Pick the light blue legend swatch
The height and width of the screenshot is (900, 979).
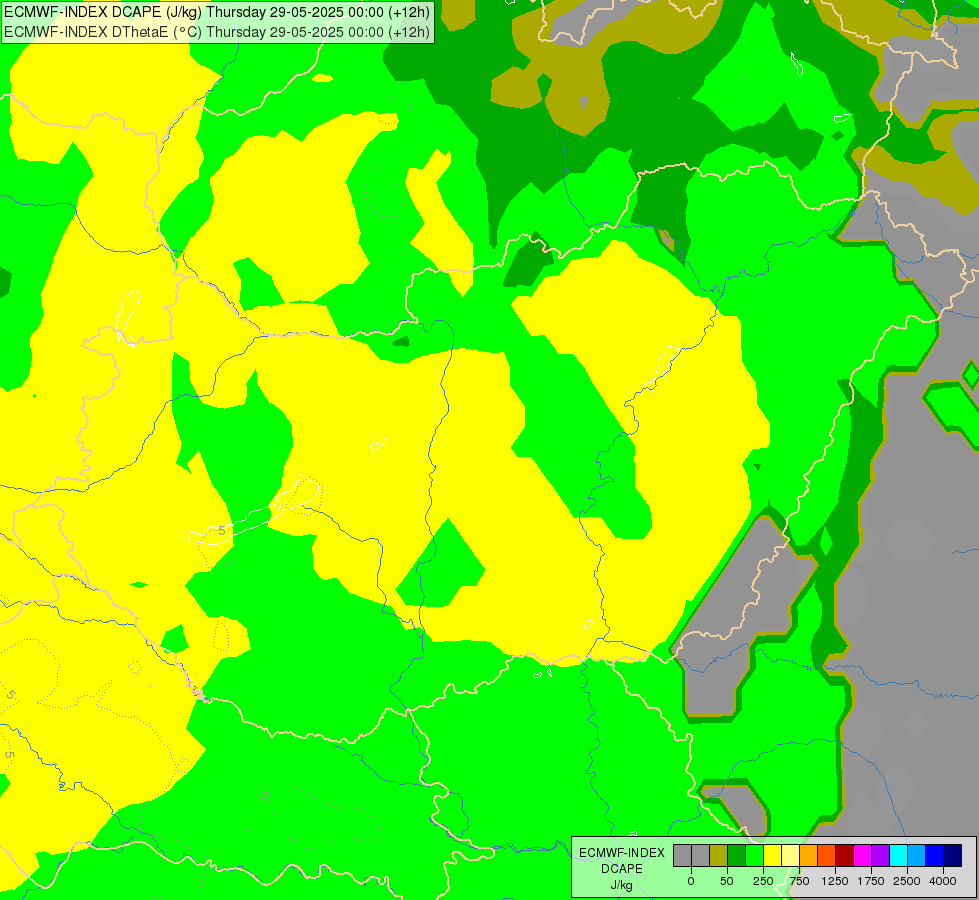coord(917,855)
